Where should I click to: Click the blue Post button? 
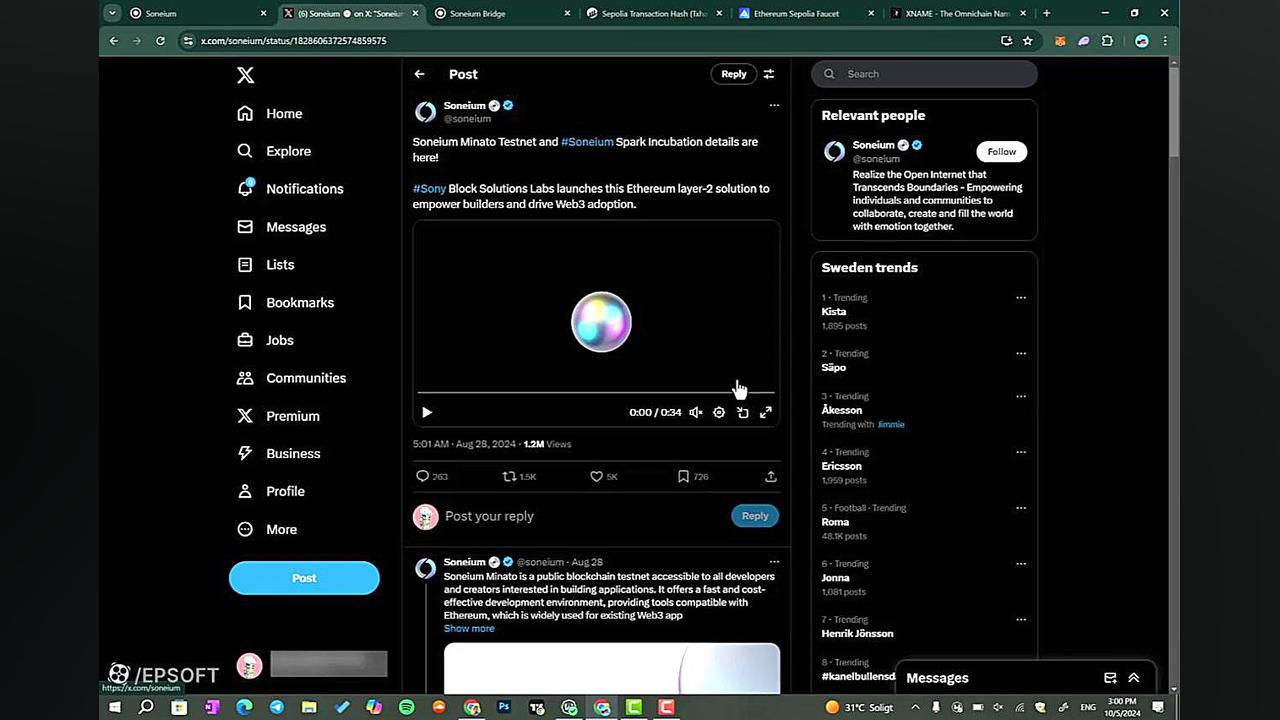304,578
